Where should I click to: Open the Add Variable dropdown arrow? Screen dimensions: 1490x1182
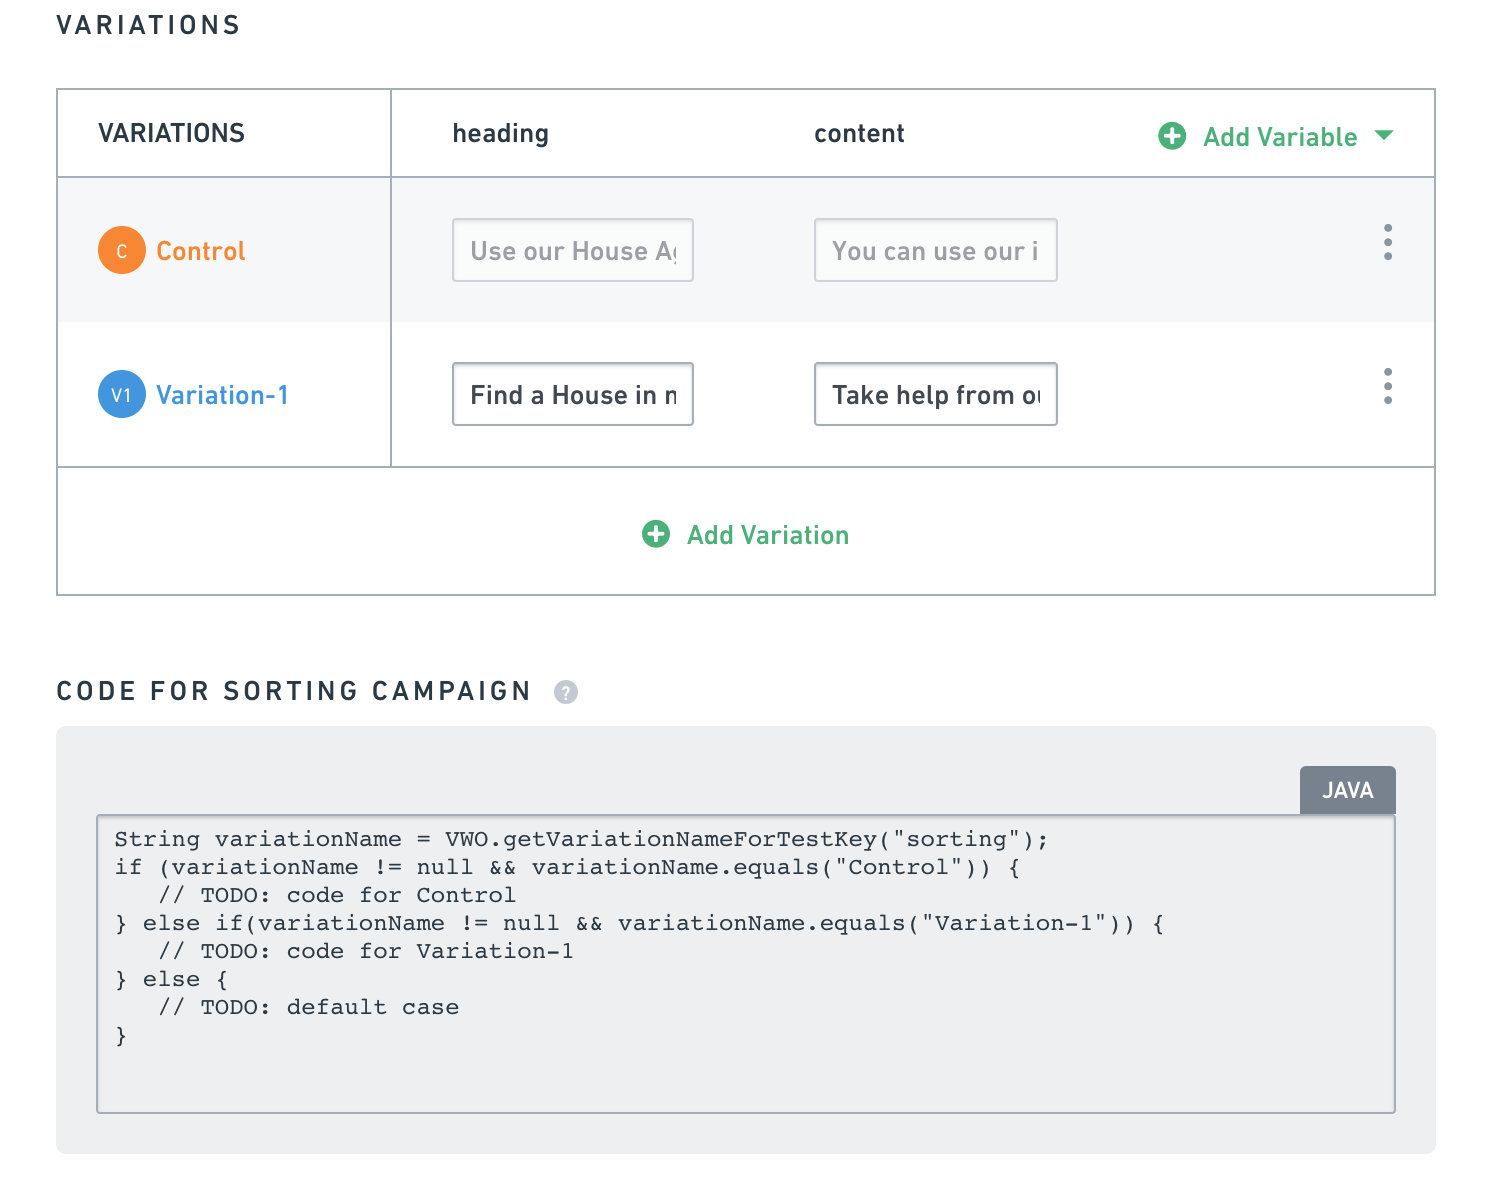1384,135
